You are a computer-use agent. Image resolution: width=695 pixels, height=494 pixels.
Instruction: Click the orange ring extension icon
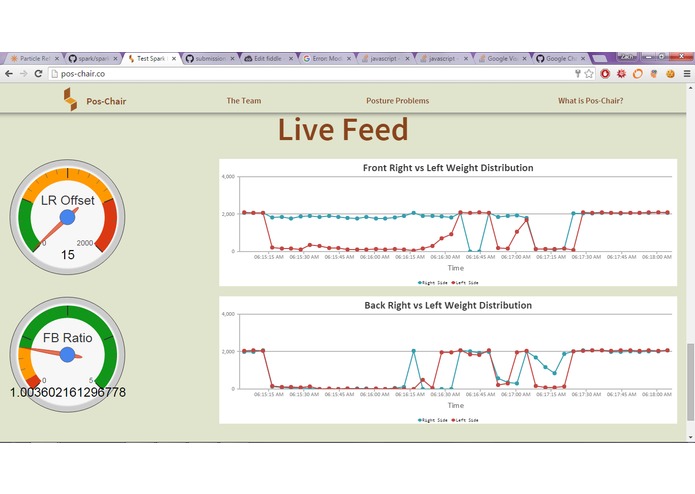point(637,74)
